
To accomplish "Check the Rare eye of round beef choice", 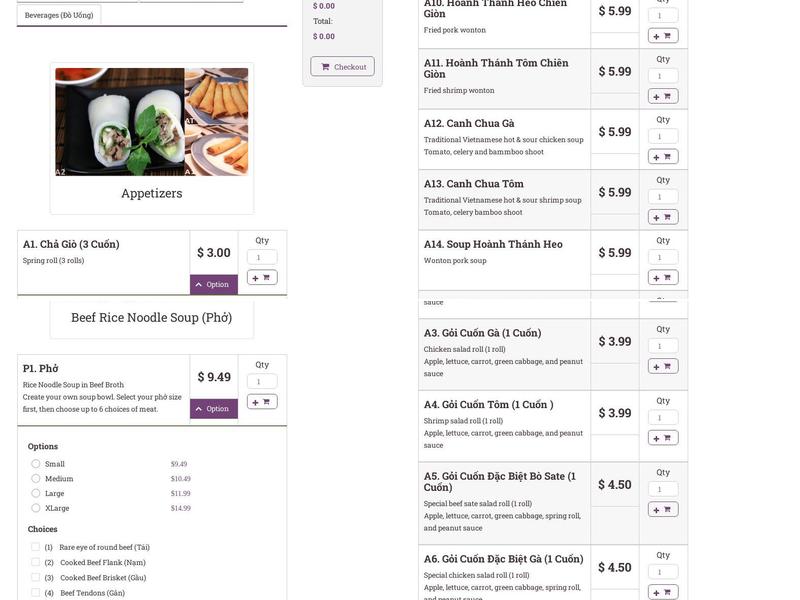I will [x=33, y=545].
